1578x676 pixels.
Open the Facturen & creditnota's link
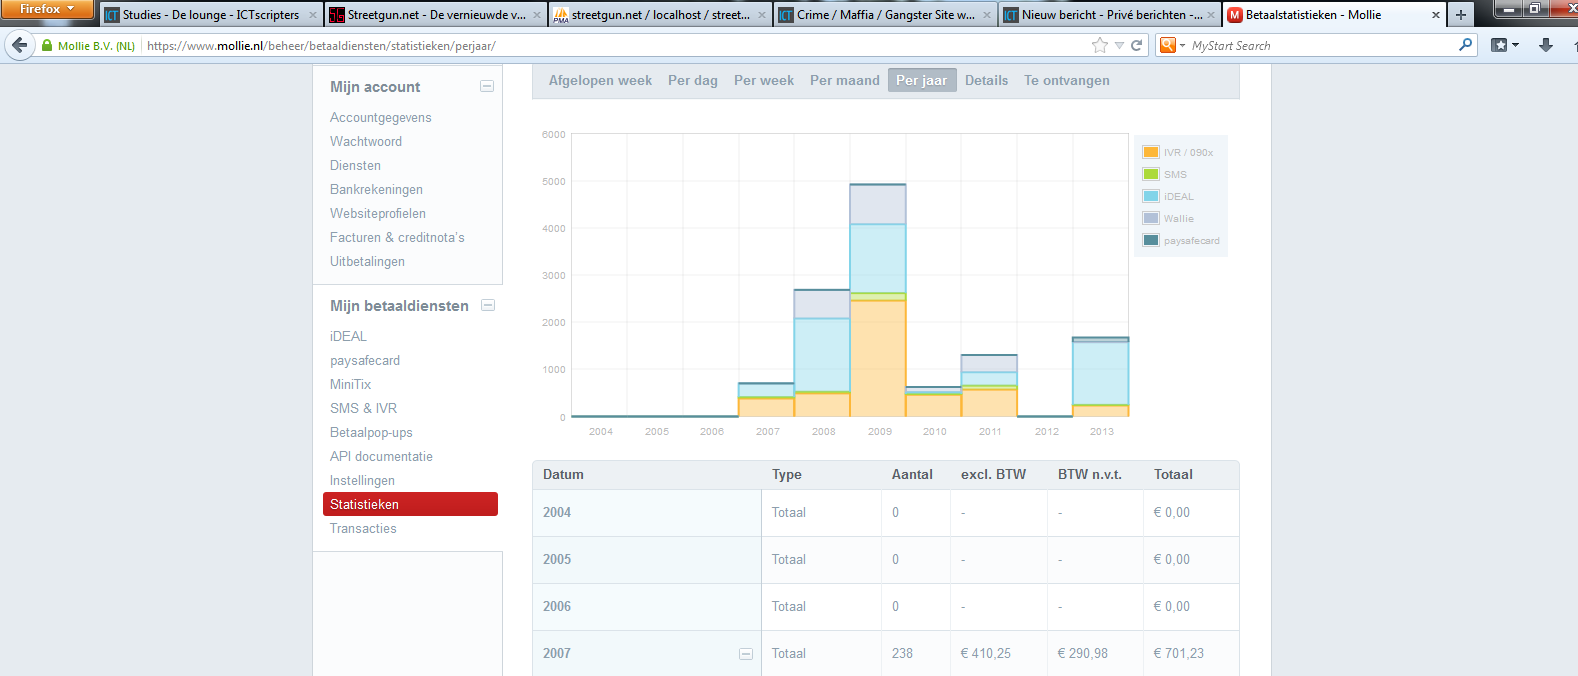coord(397,237)
